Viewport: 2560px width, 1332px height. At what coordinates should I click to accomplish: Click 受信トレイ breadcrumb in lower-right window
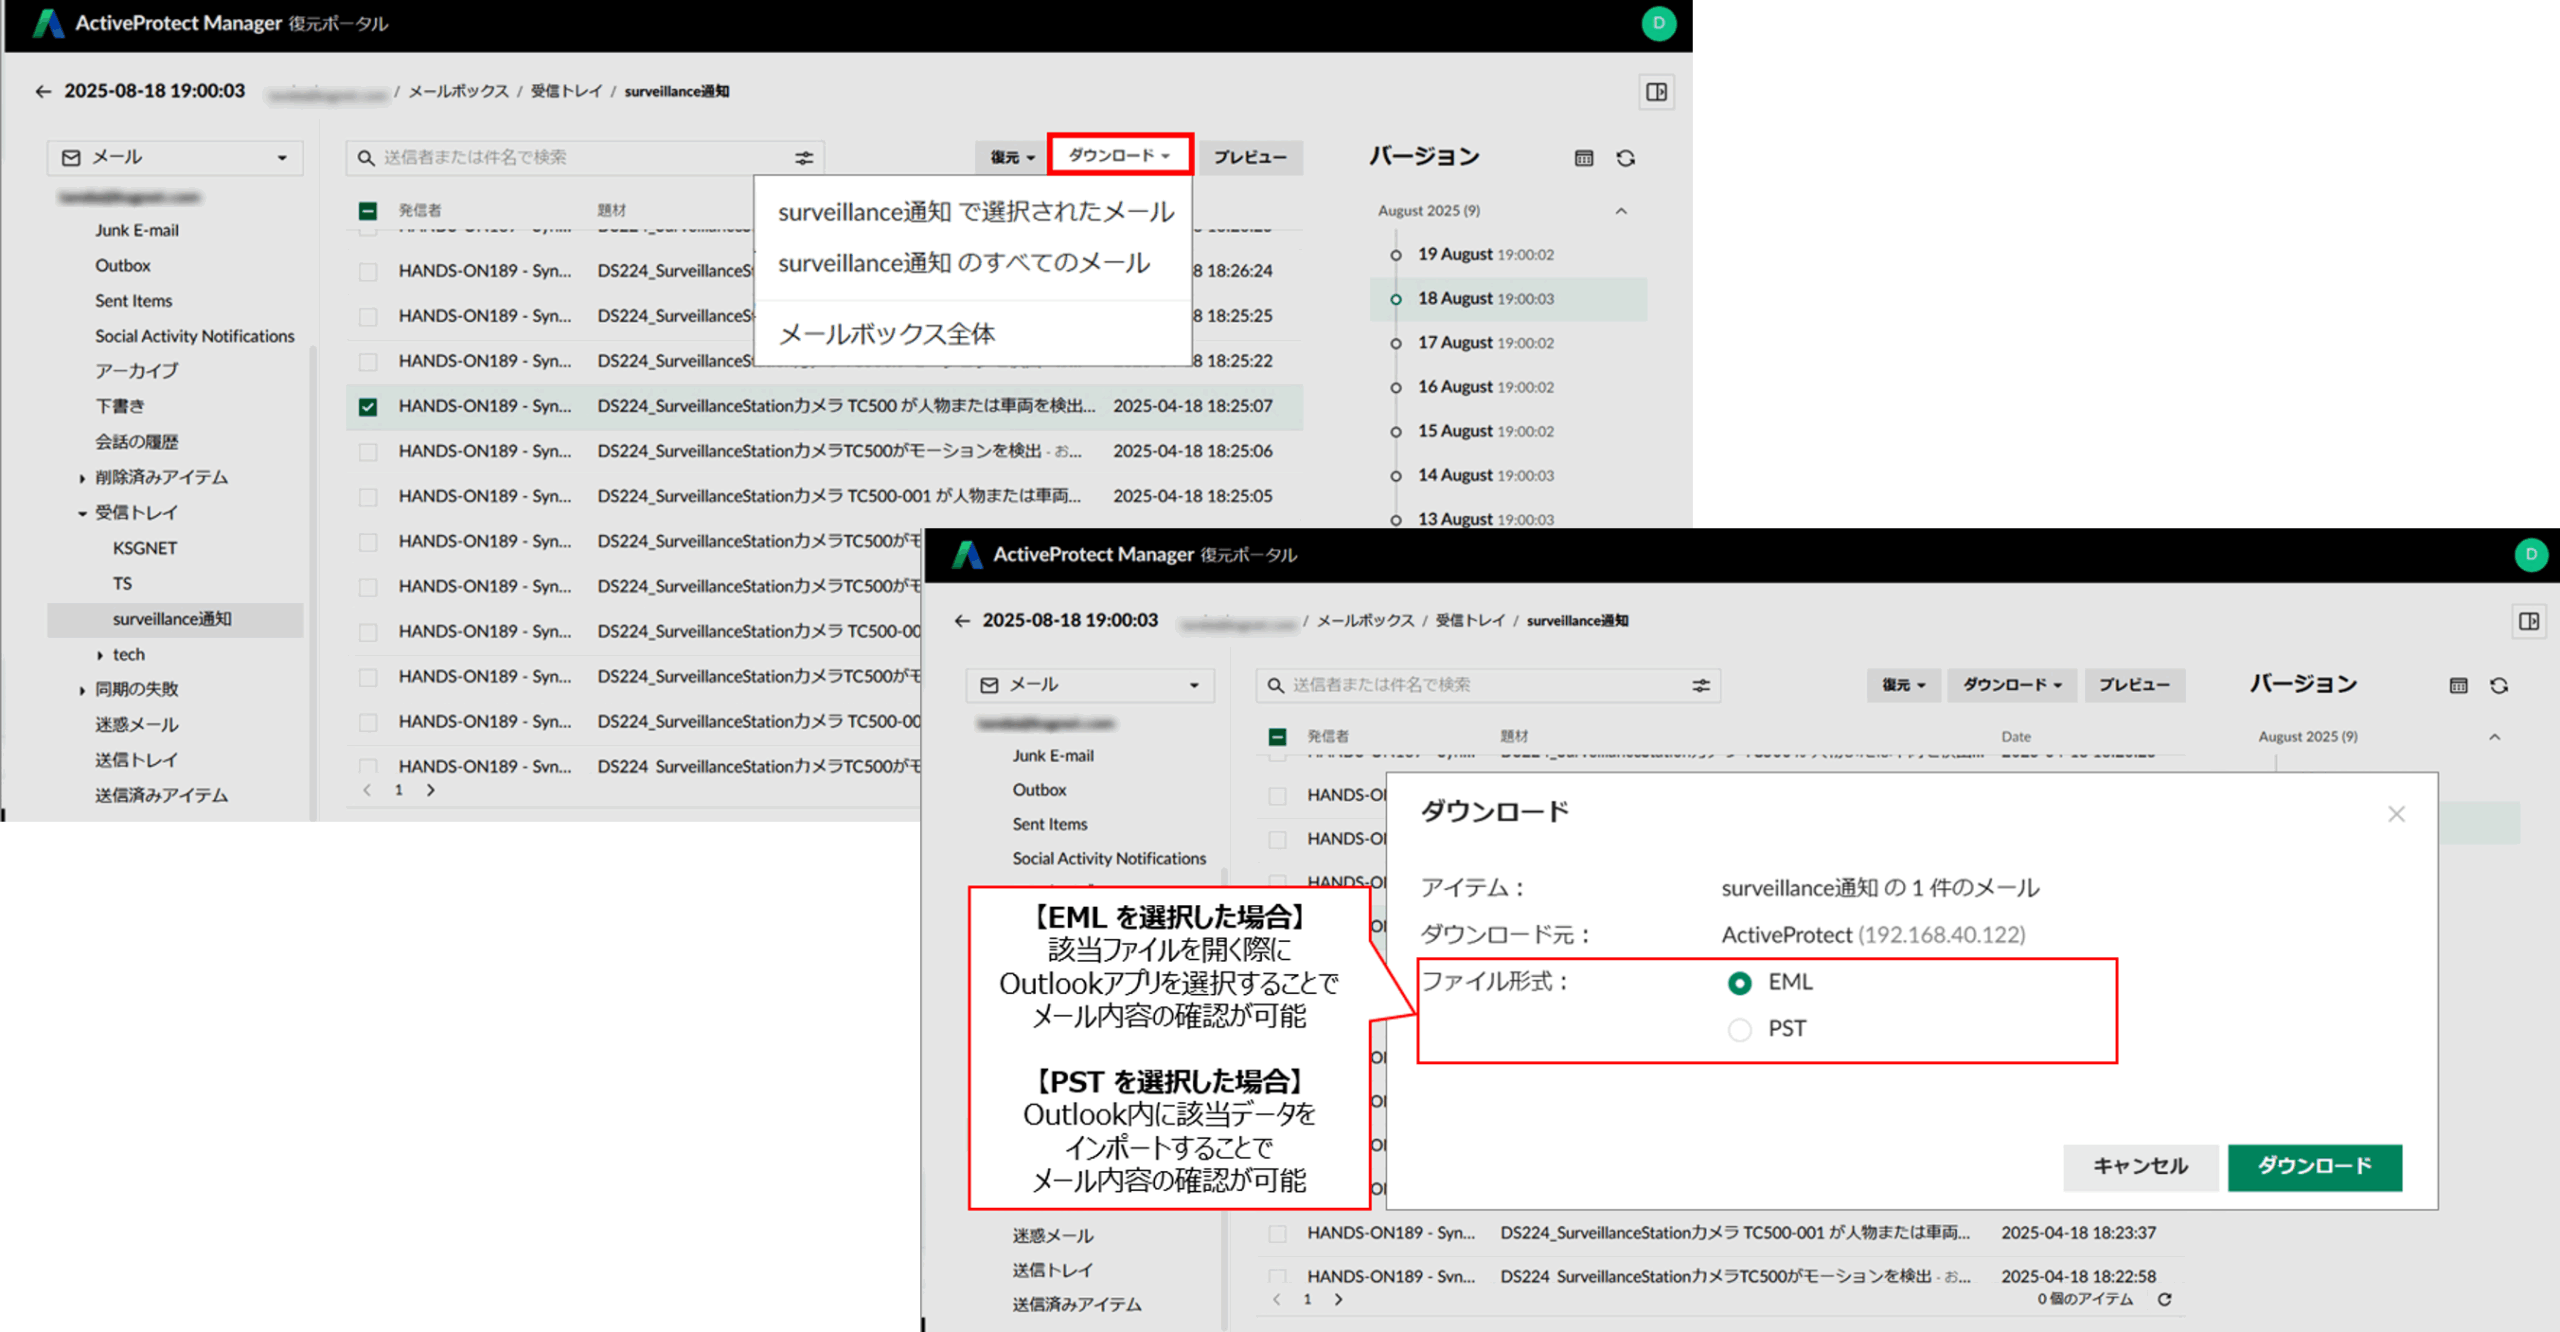(1470, 621)
